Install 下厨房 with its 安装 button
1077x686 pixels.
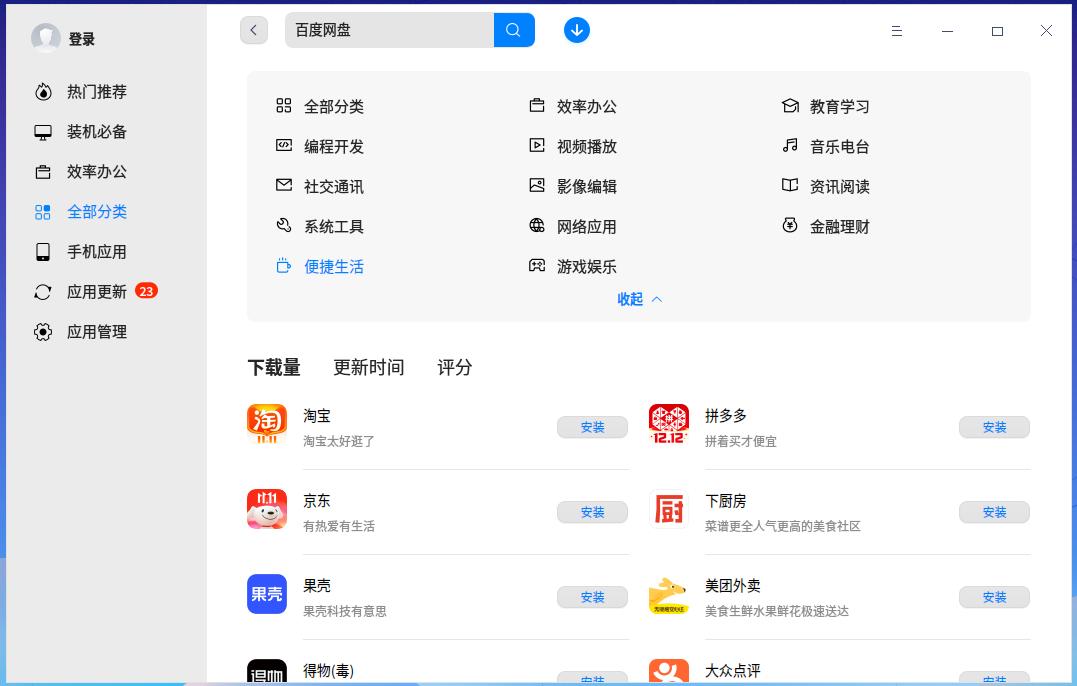point(993,511)
